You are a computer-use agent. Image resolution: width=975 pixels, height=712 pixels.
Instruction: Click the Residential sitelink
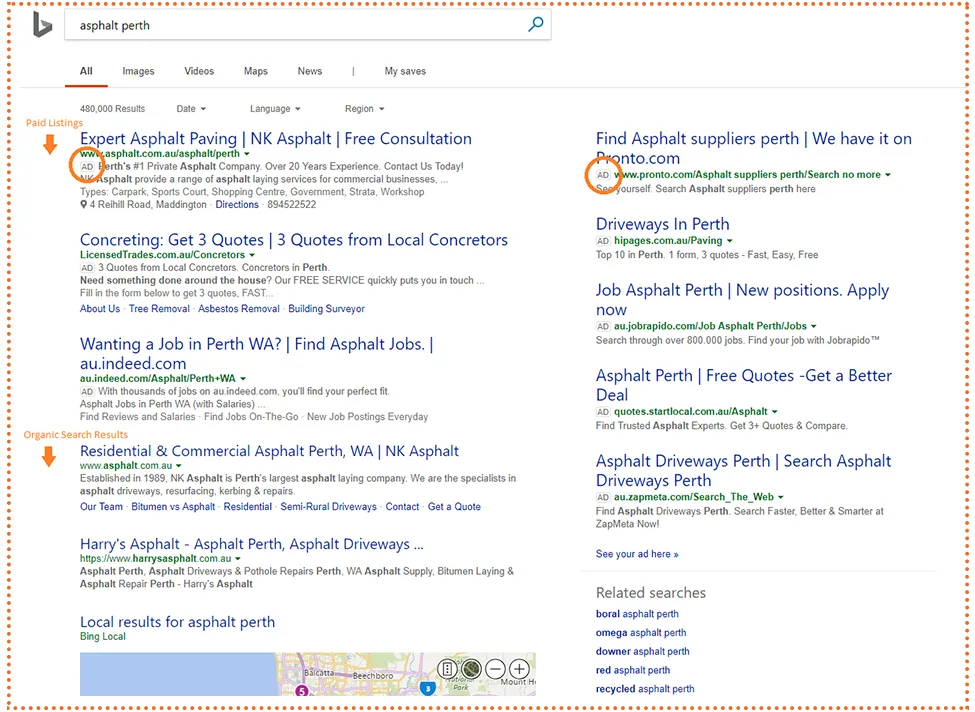pyautogui.click(x=247, y=507)
